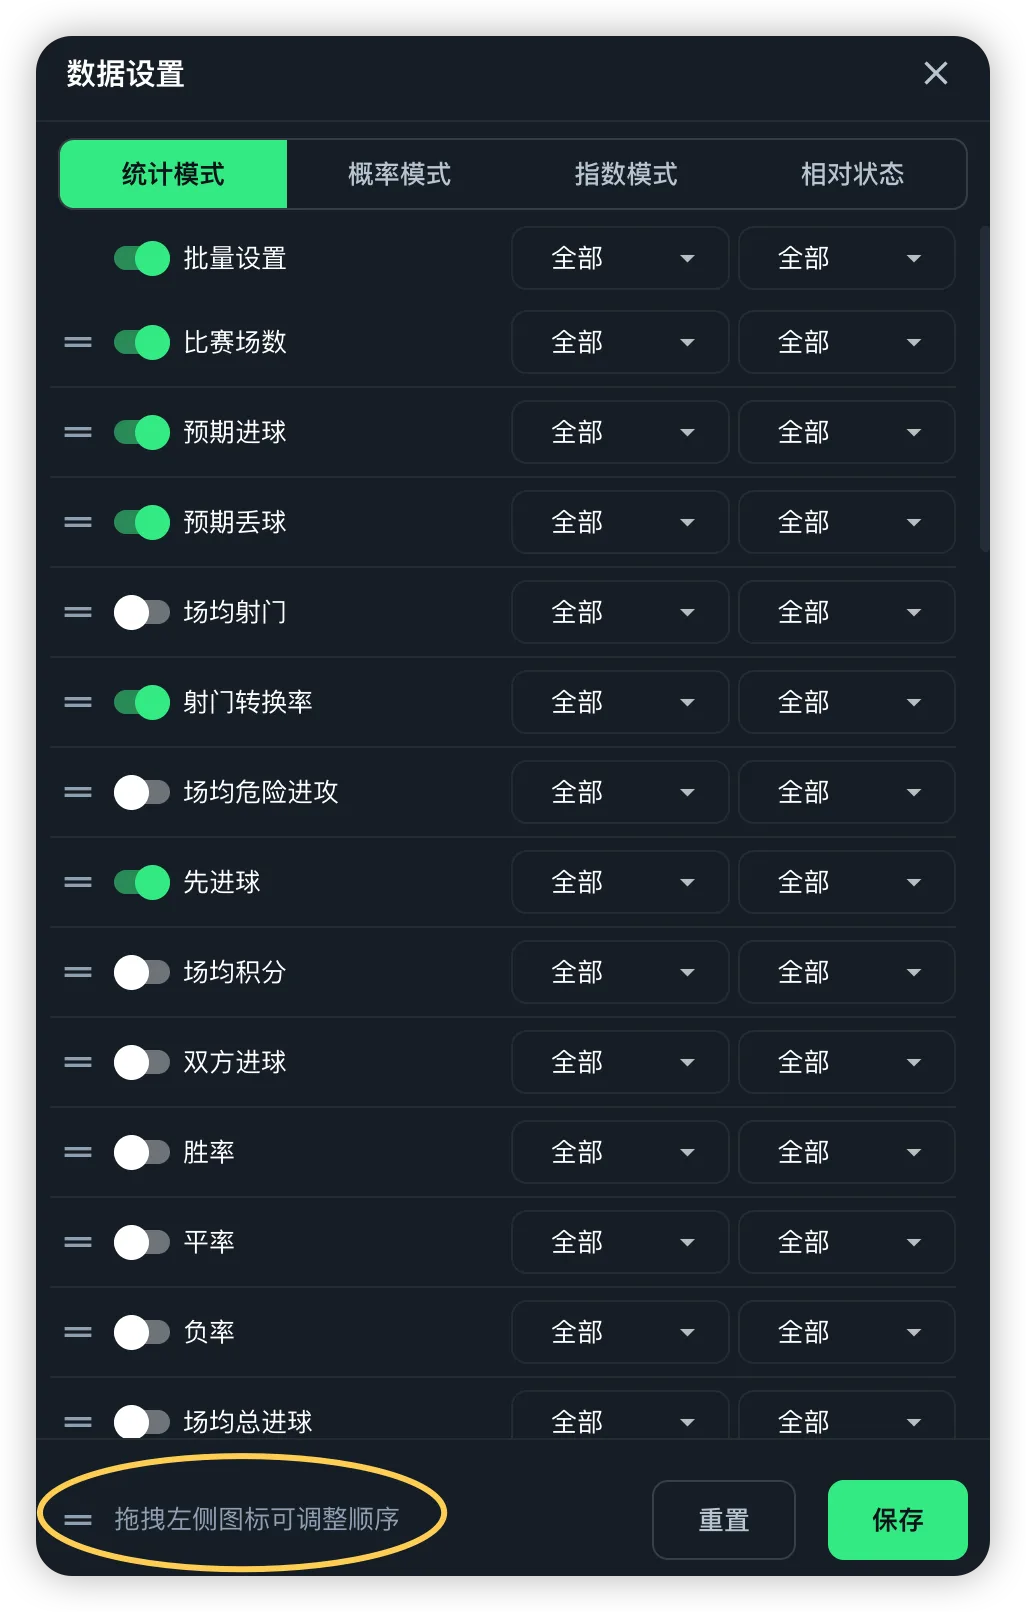Close the 数据设置 dialog with X
Image resolution: width=1026 pixels, height=1612 pixels.
(x=936, y=73)
